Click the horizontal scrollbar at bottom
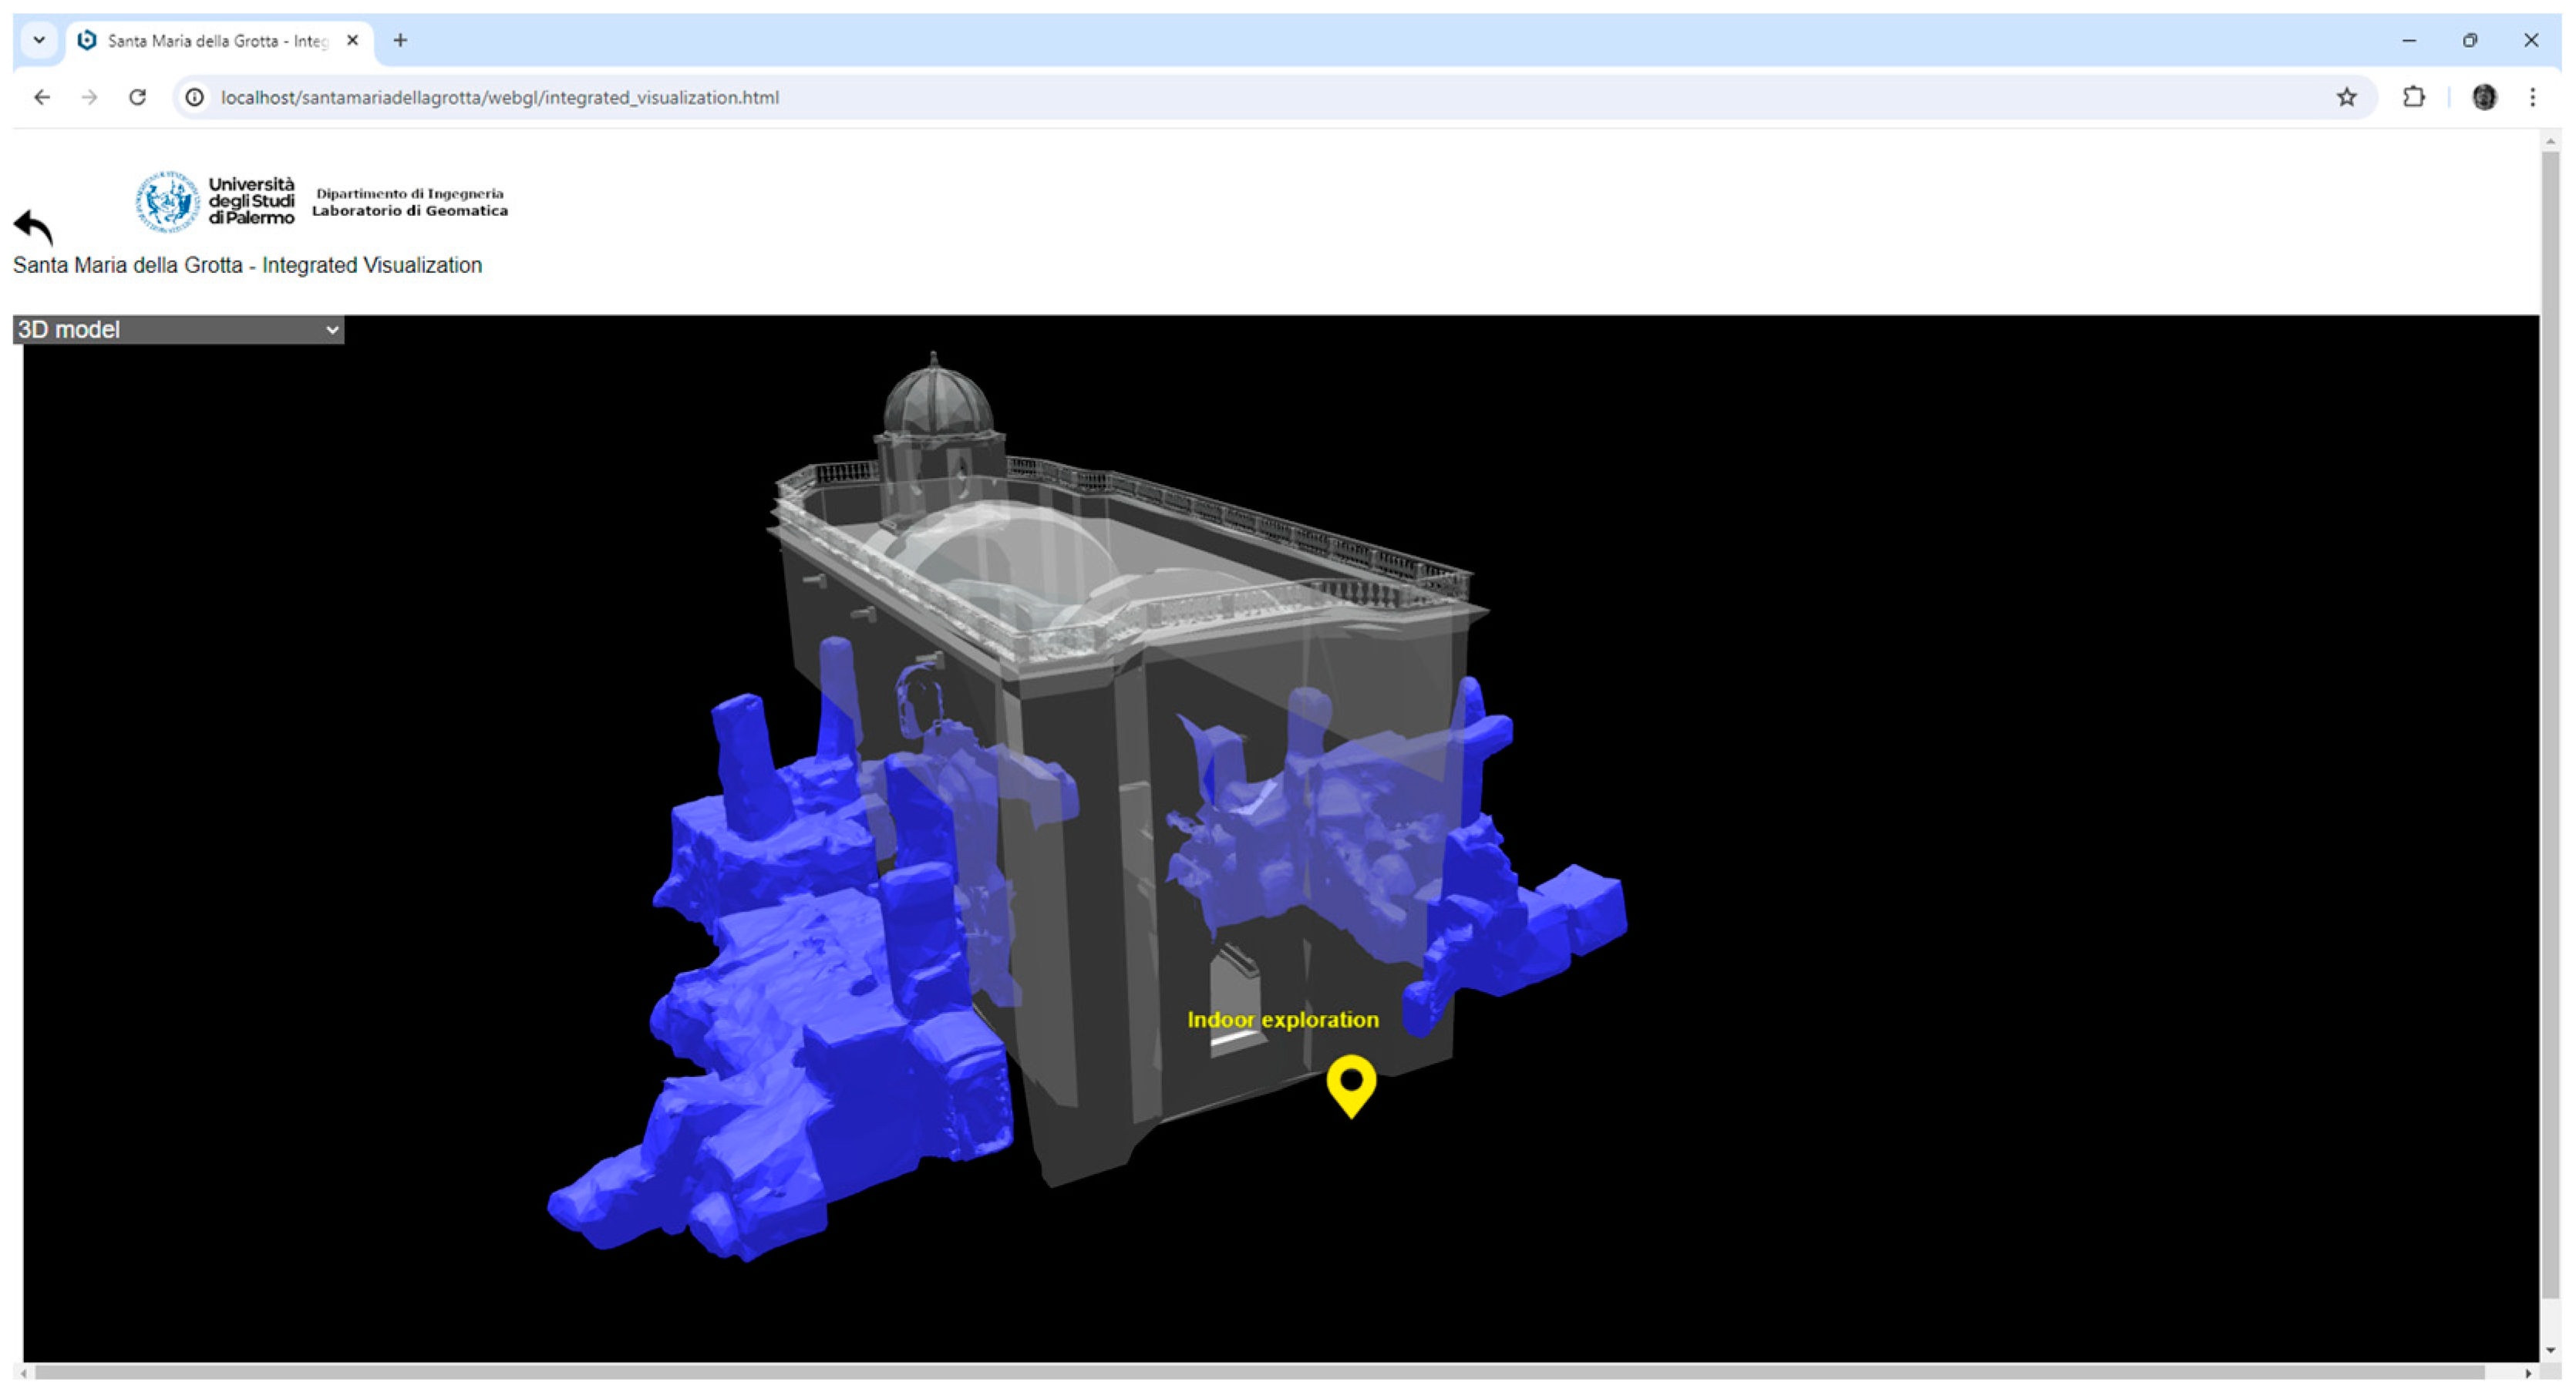2576x1396 pixels. [x=1260, y=1372]
